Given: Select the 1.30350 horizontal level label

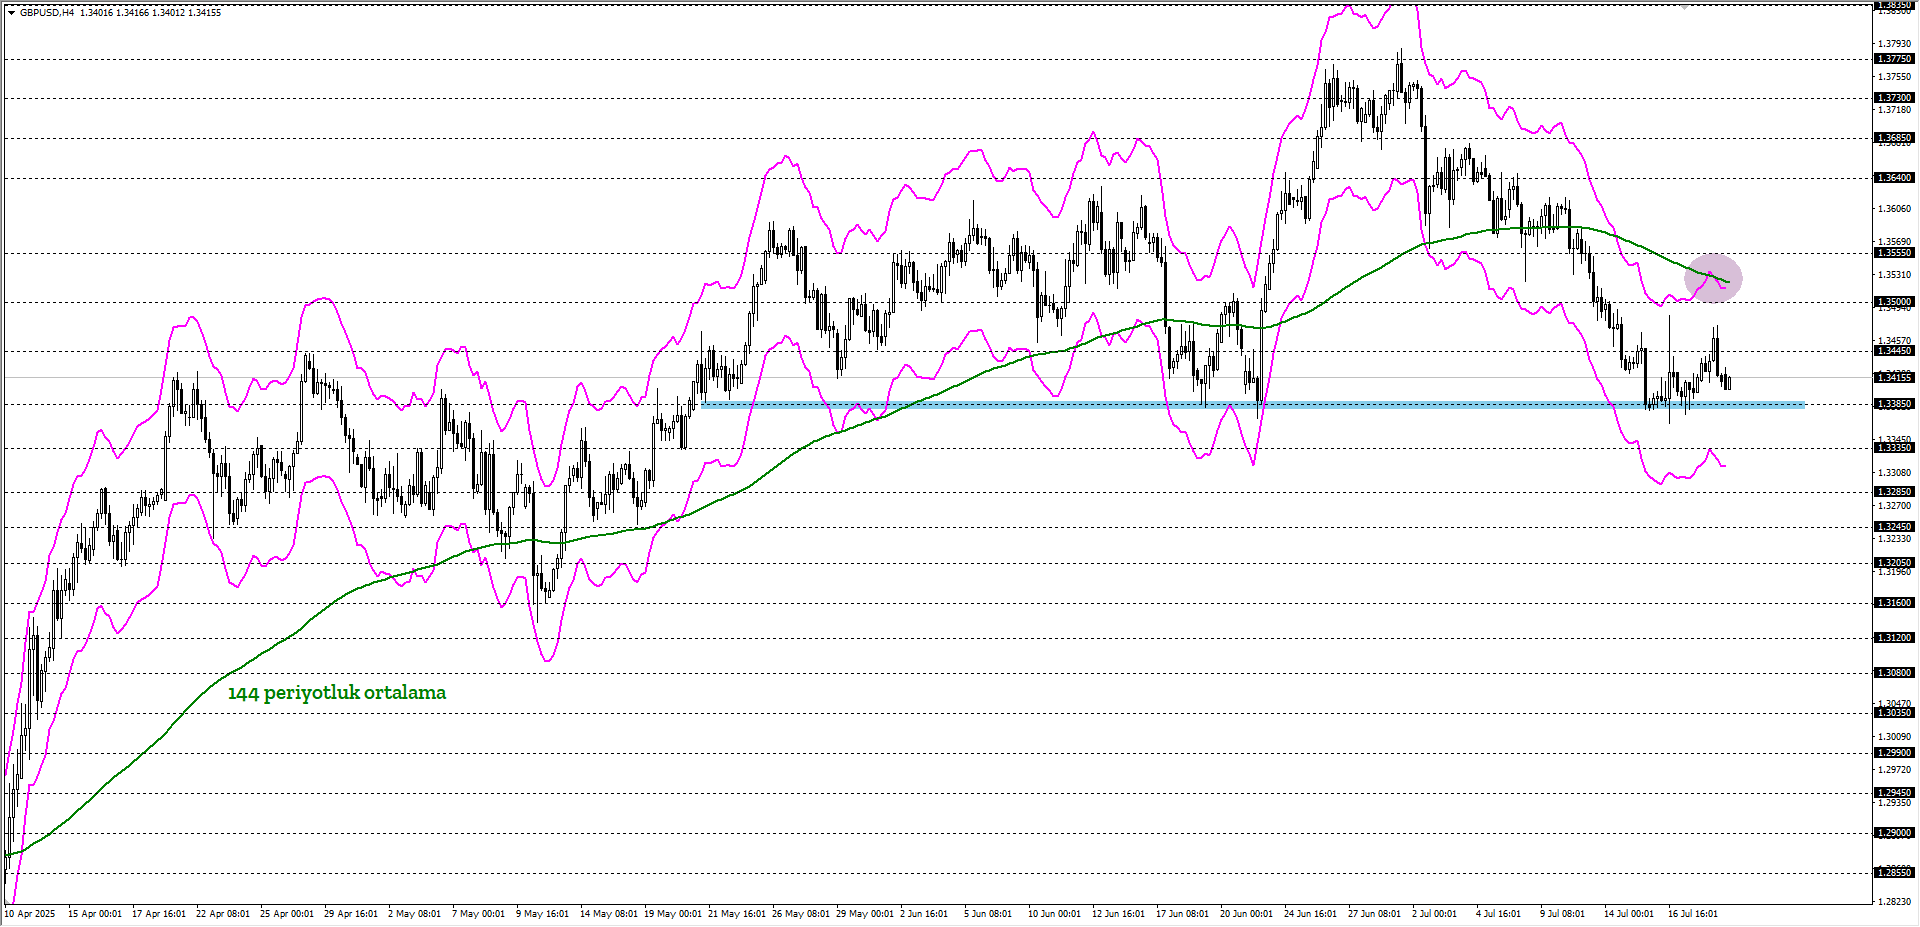Looking at the screenshot, I should (x=1894, y=713).
